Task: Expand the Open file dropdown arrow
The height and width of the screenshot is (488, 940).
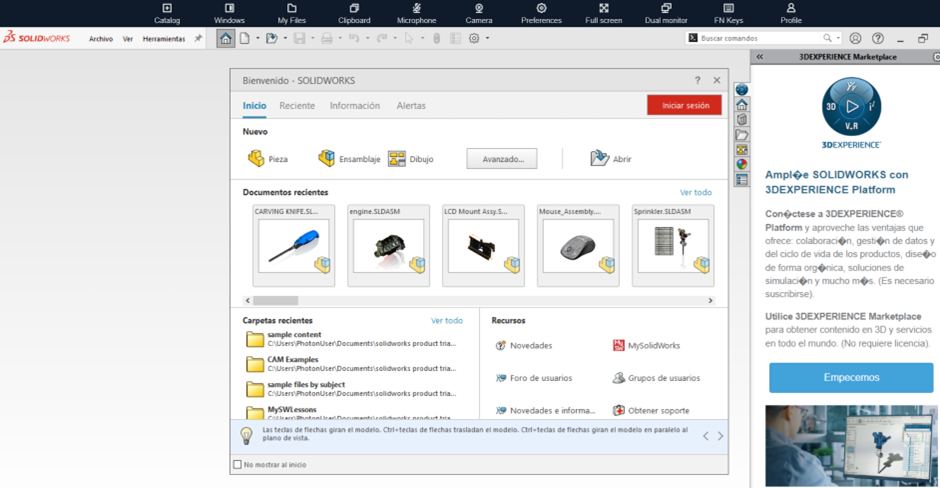Action: tap(285, 38)
